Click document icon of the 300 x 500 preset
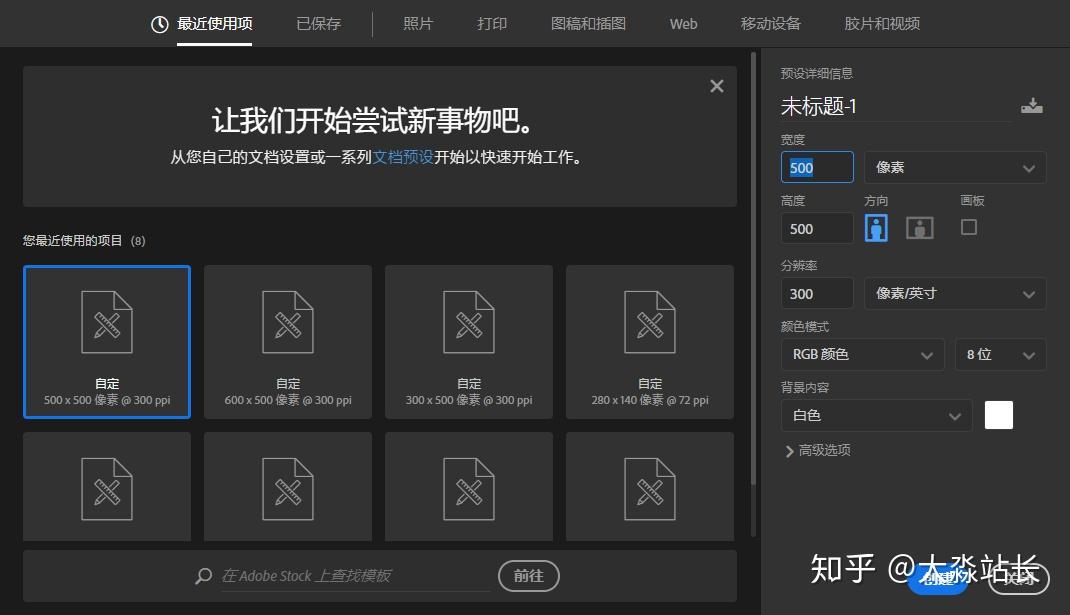1070x615 pixels. tap(469, 322)
